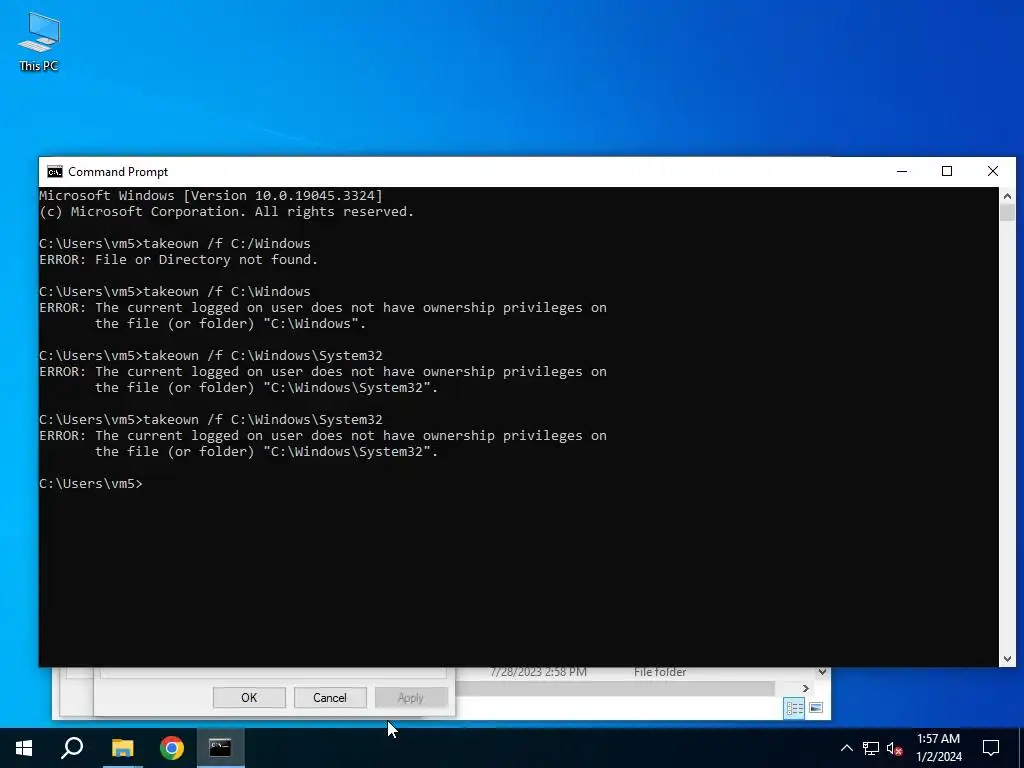The height and width of the screenshot is (768, 1024).
Task: Open File Explorer from the taskbar
Action: (122, 748)
